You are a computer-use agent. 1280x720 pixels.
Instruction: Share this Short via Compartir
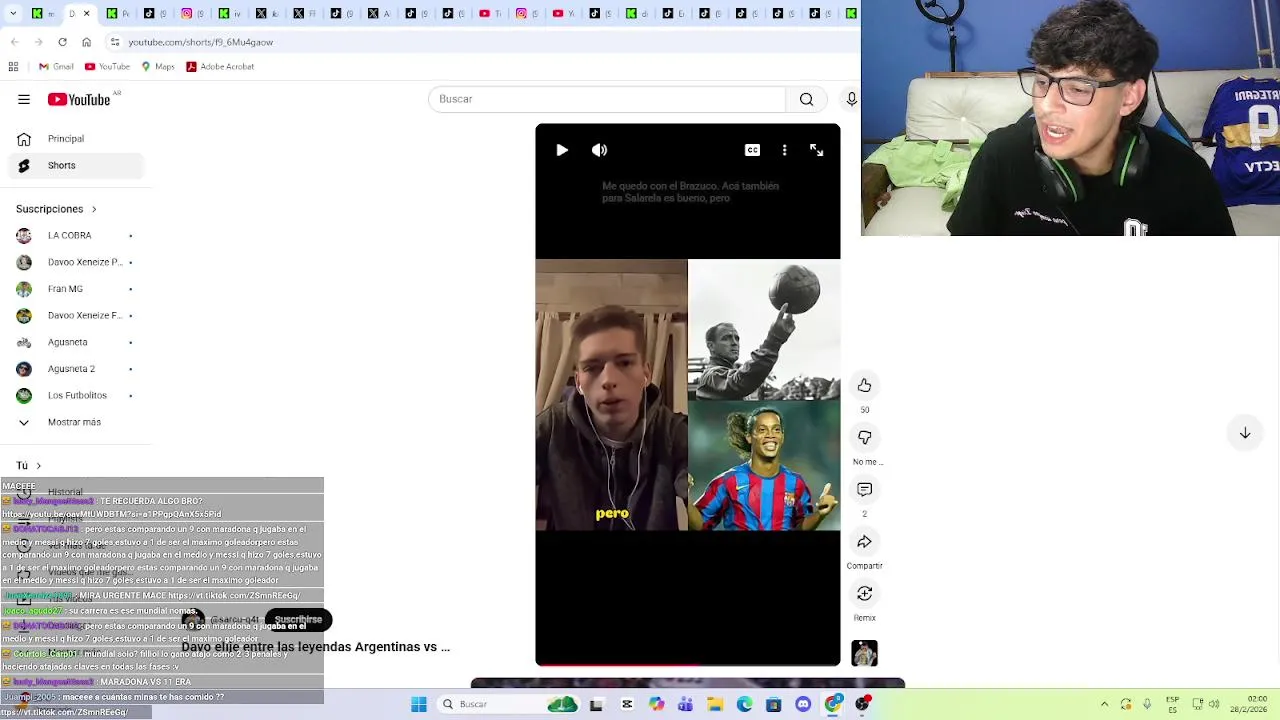pos(865,541)
